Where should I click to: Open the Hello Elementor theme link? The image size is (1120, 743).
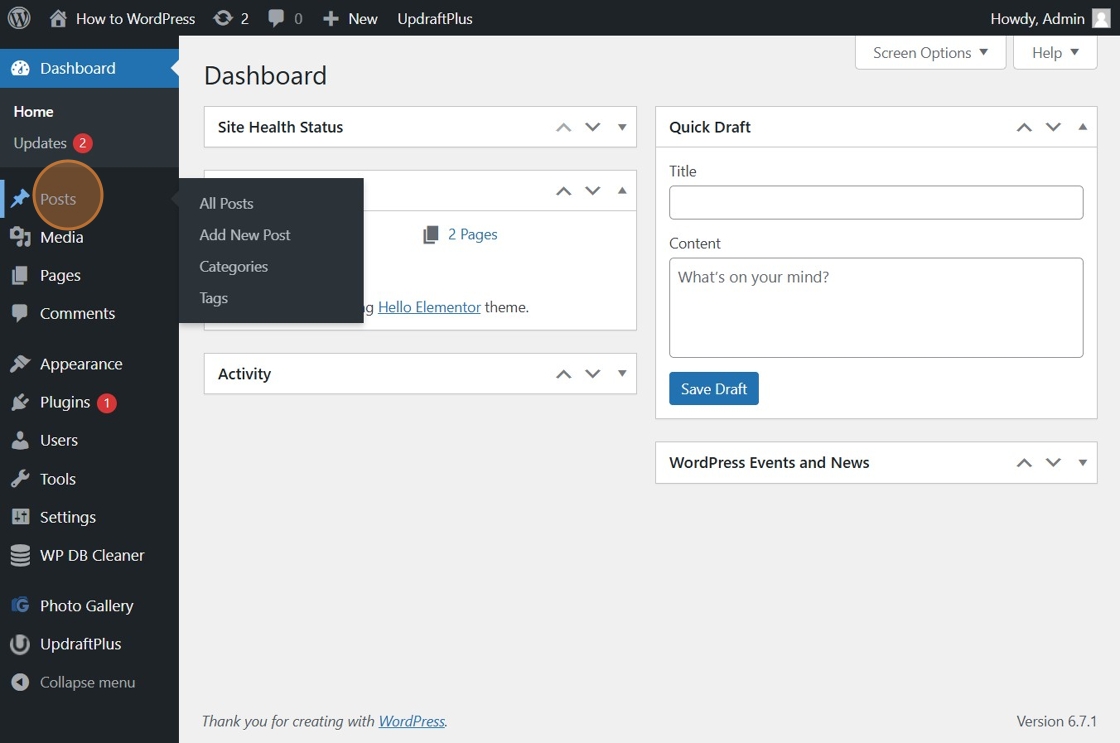pos(429,307)
